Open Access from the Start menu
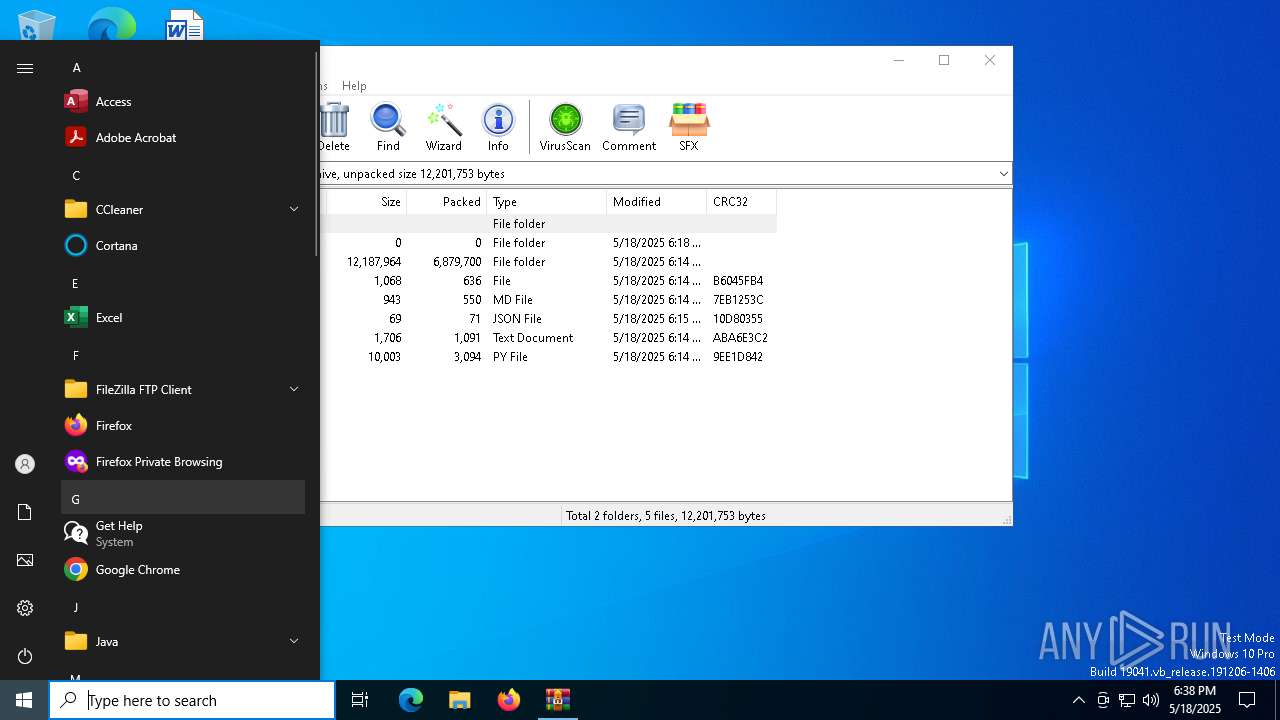 (183, 101)
